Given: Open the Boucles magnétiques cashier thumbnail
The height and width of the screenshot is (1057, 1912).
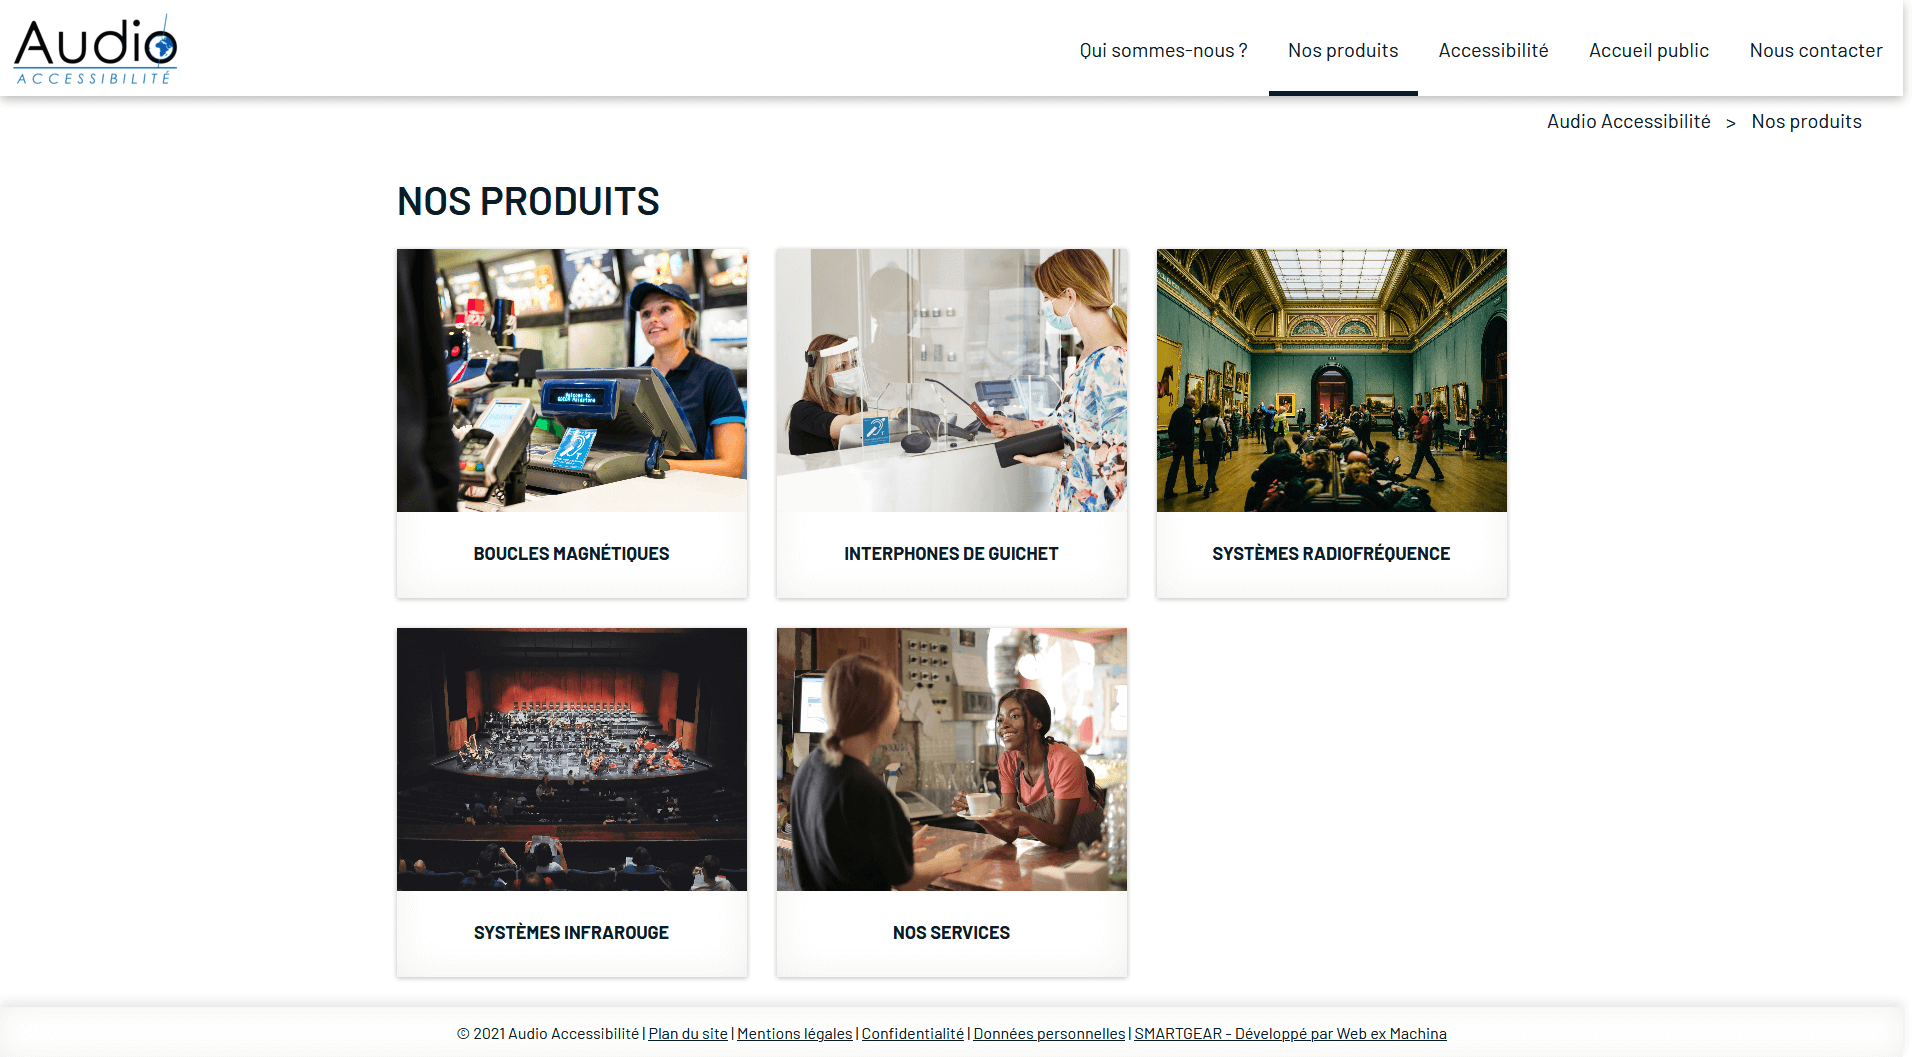Looking at the screenshot, I should tap(572, 380).
